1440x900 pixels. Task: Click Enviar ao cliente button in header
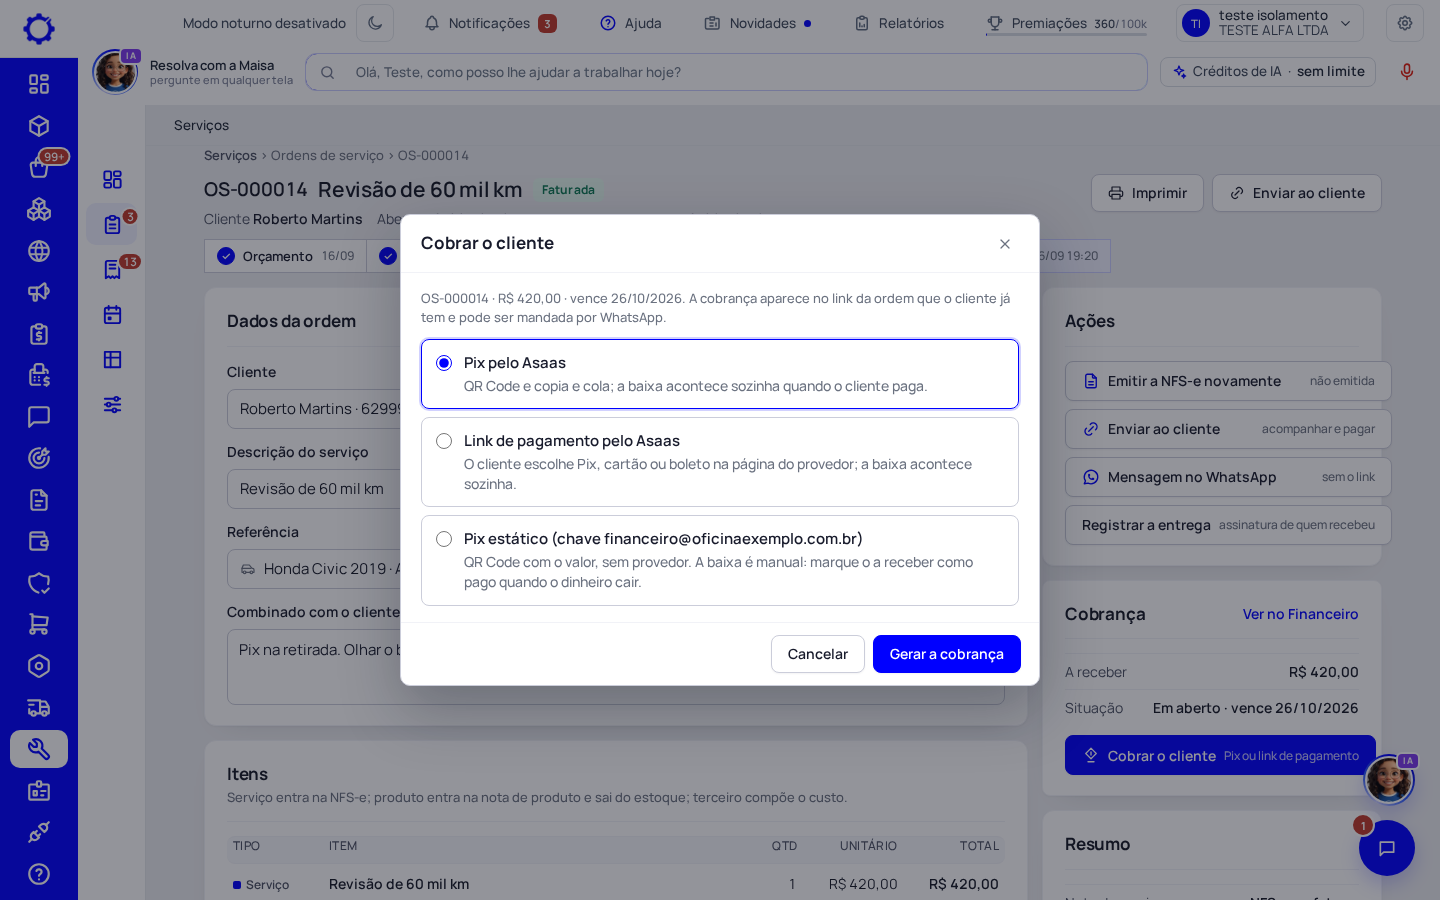(x=1297, y=193)
